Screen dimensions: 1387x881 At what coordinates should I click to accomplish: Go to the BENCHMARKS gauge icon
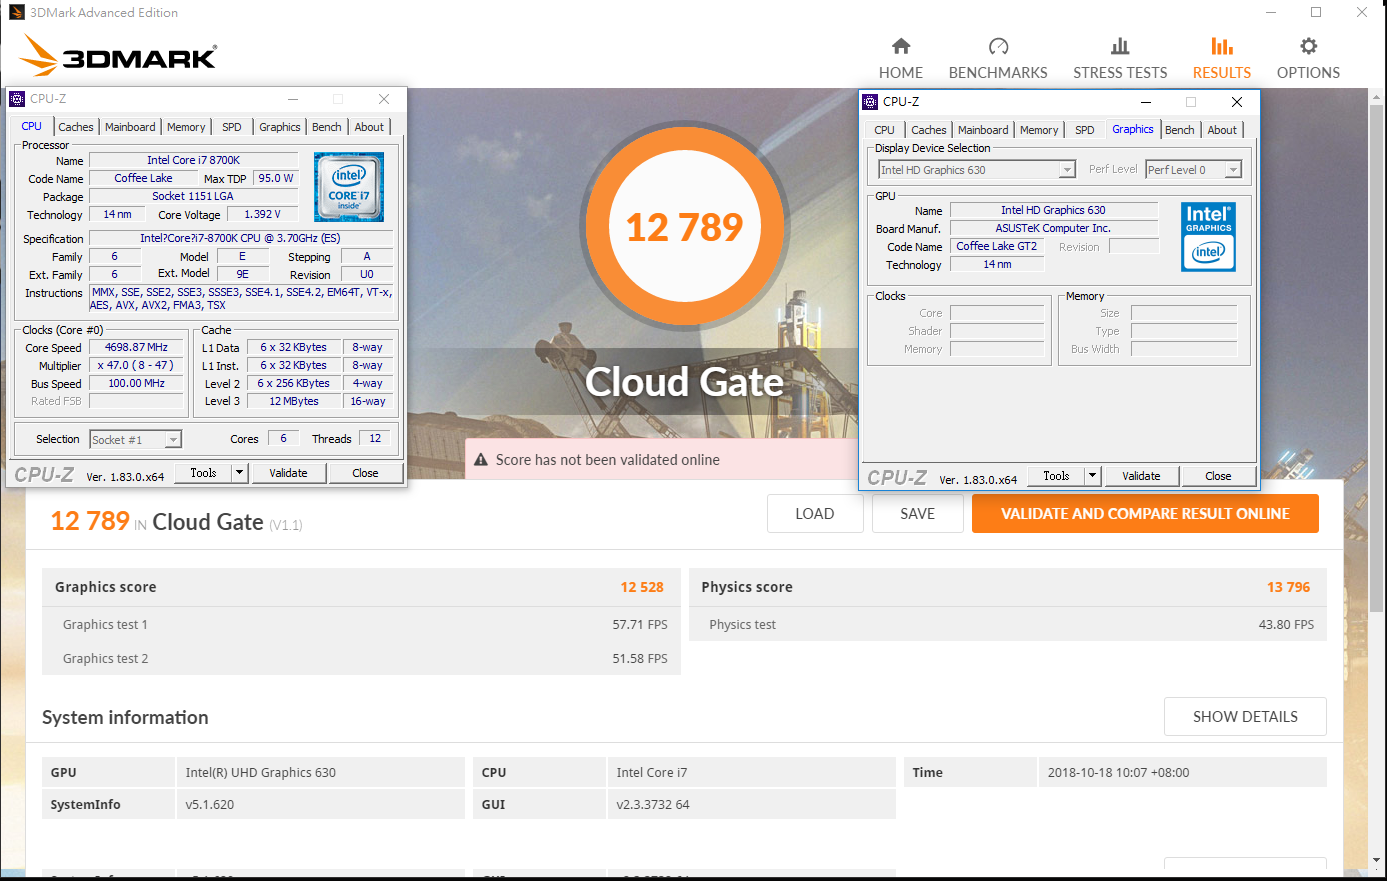(x=998, y=46)
